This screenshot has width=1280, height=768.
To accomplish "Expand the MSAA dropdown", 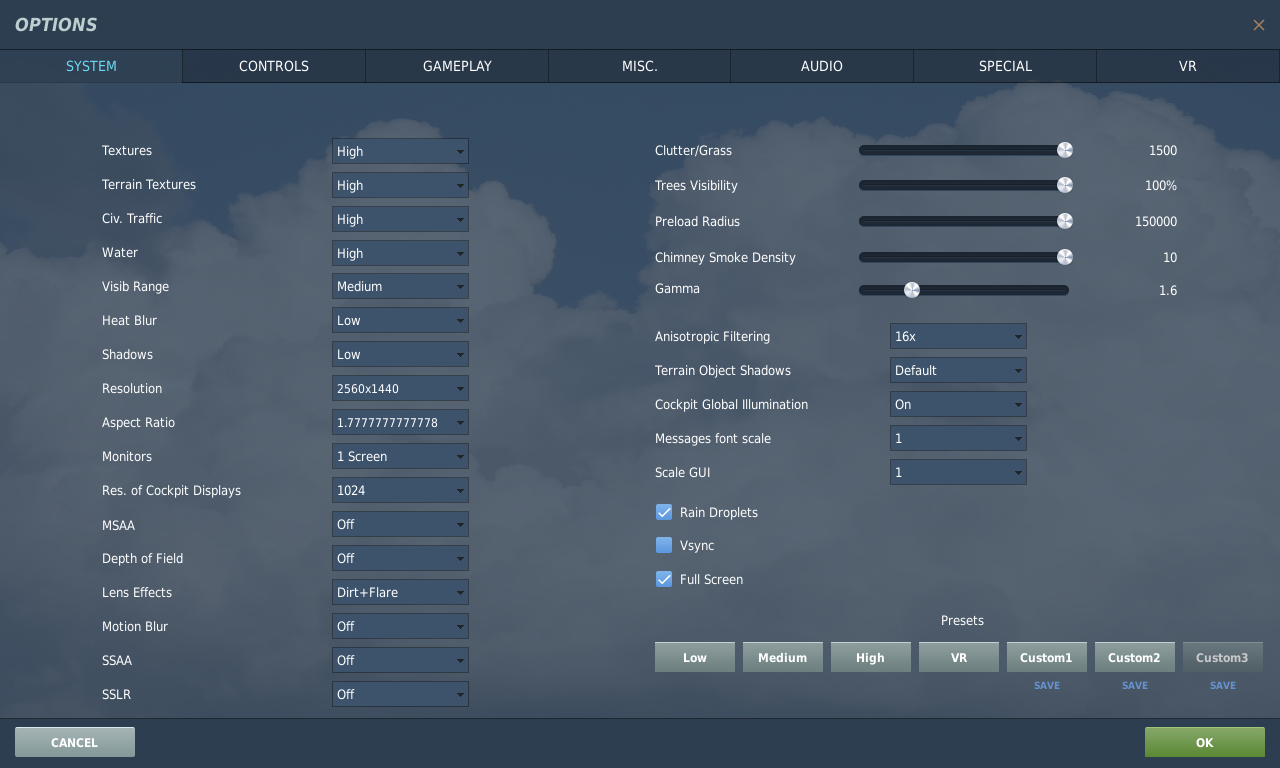I will pos(400,524).
